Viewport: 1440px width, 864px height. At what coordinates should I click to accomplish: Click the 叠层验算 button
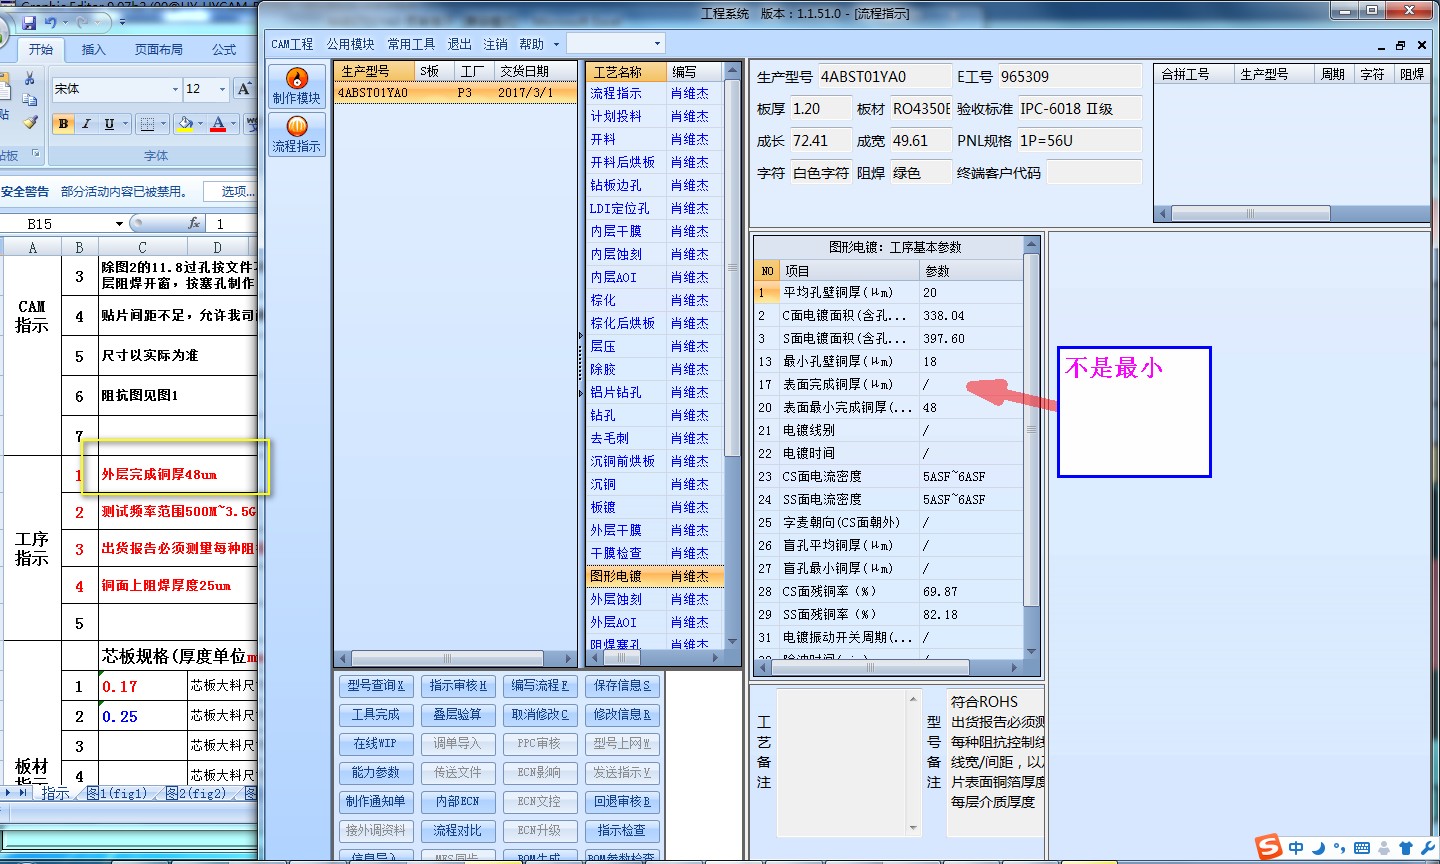pyautogui.click(x=458, y=714)
